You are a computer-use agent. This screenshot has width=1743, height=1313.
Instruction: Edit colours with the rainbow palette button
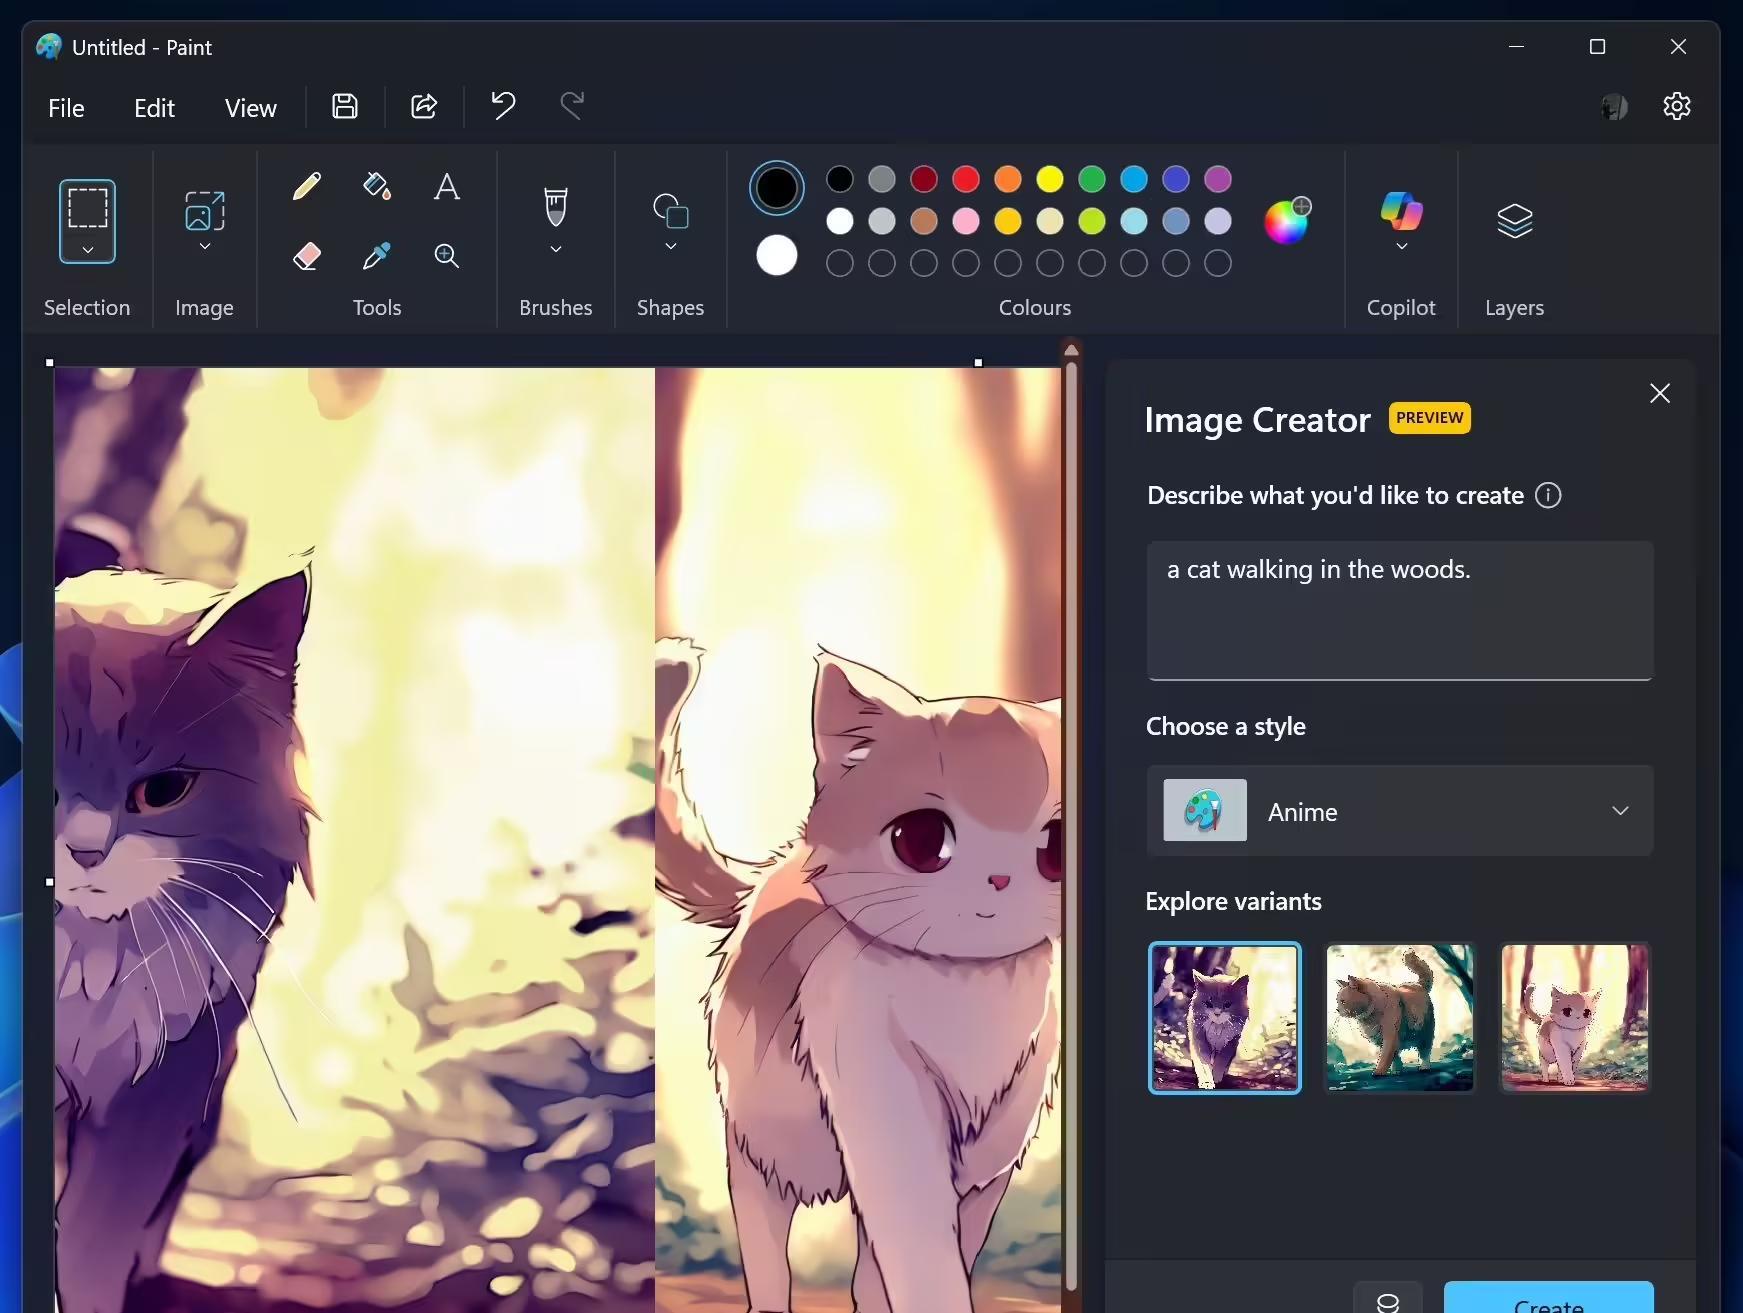coord(1287,221)
